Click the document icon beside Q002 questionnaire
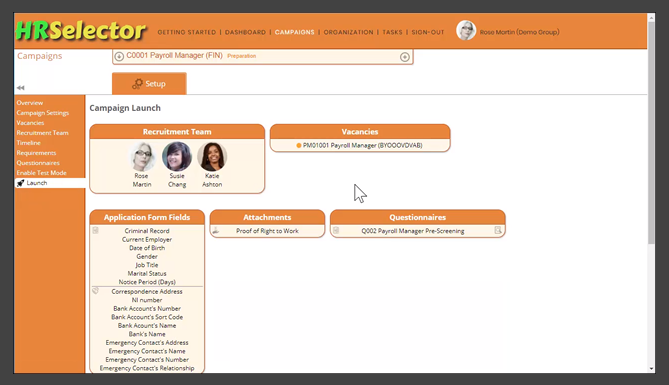The height and width of the screenshot is (385, 669). pyautogui.click(x=336, y=230)
